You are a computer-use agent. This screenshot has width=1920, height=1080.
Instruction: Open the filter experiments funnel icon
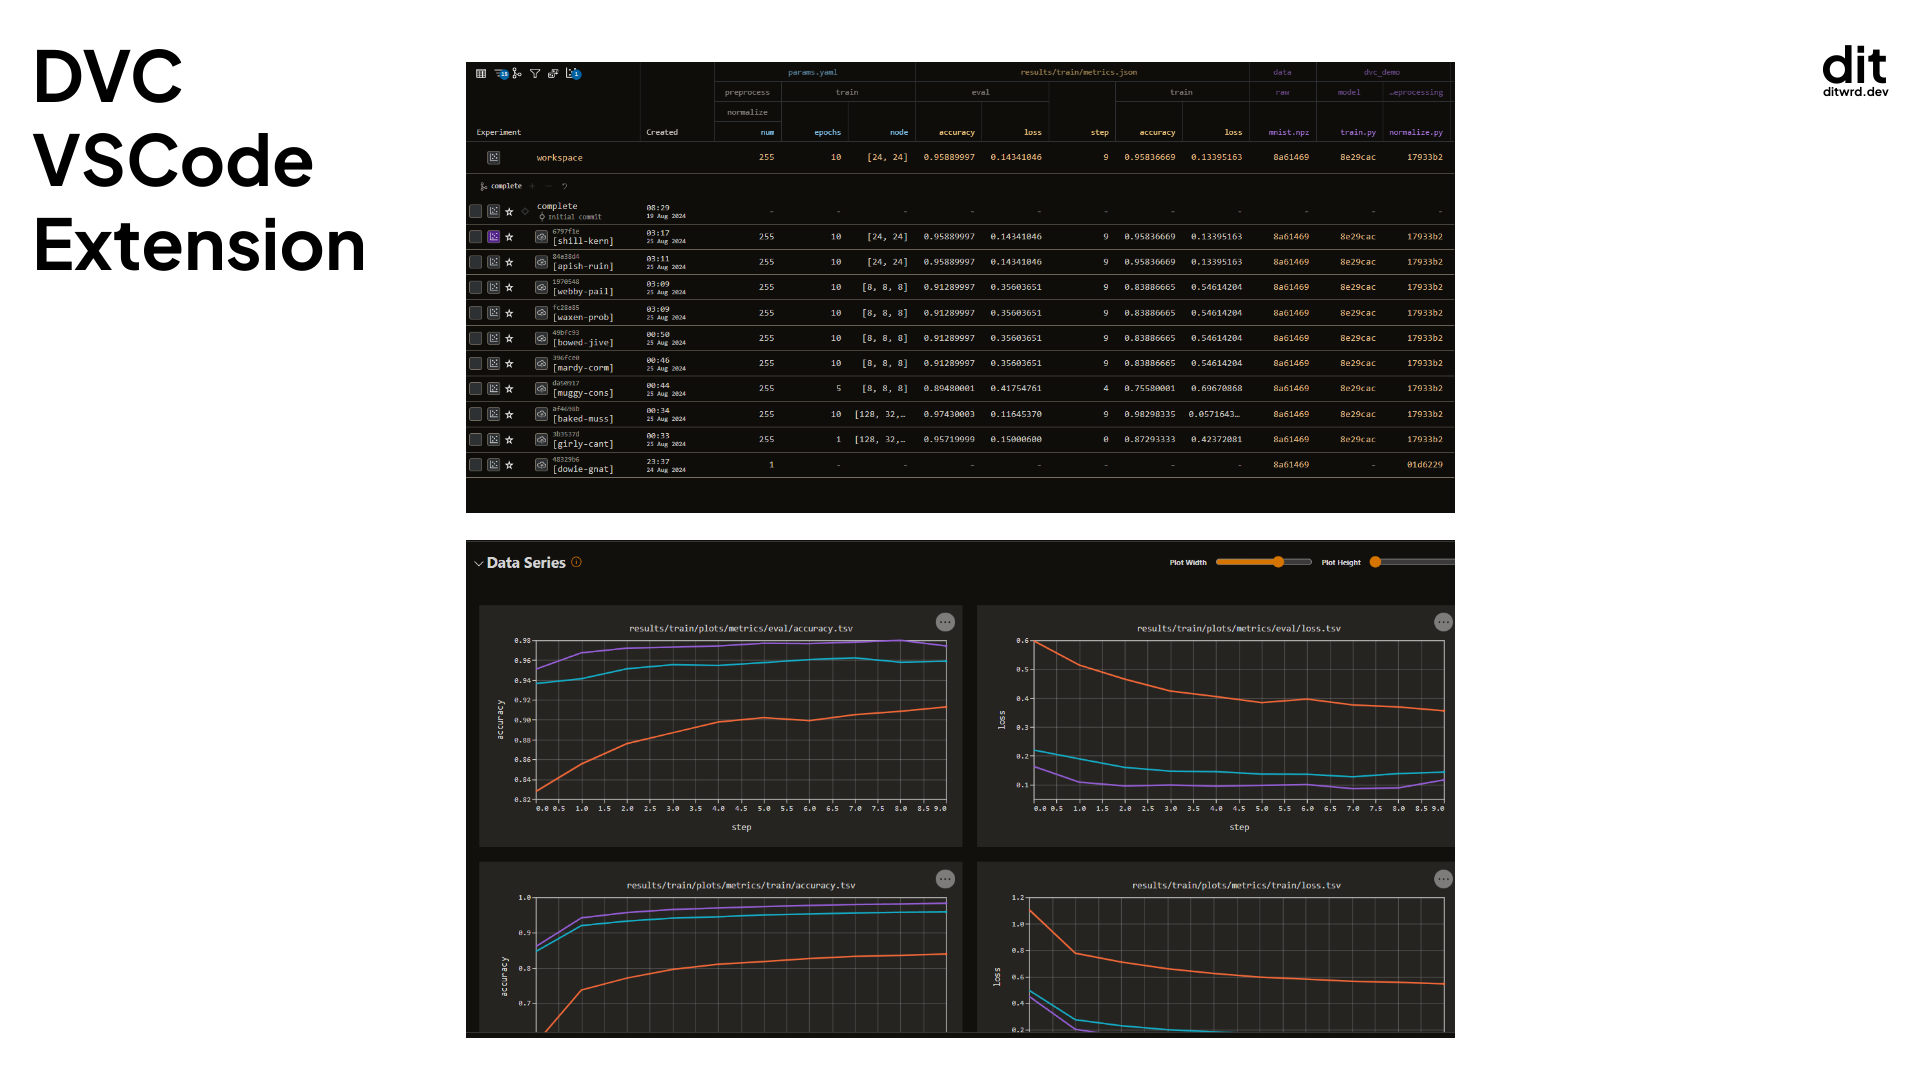(535, 73)
